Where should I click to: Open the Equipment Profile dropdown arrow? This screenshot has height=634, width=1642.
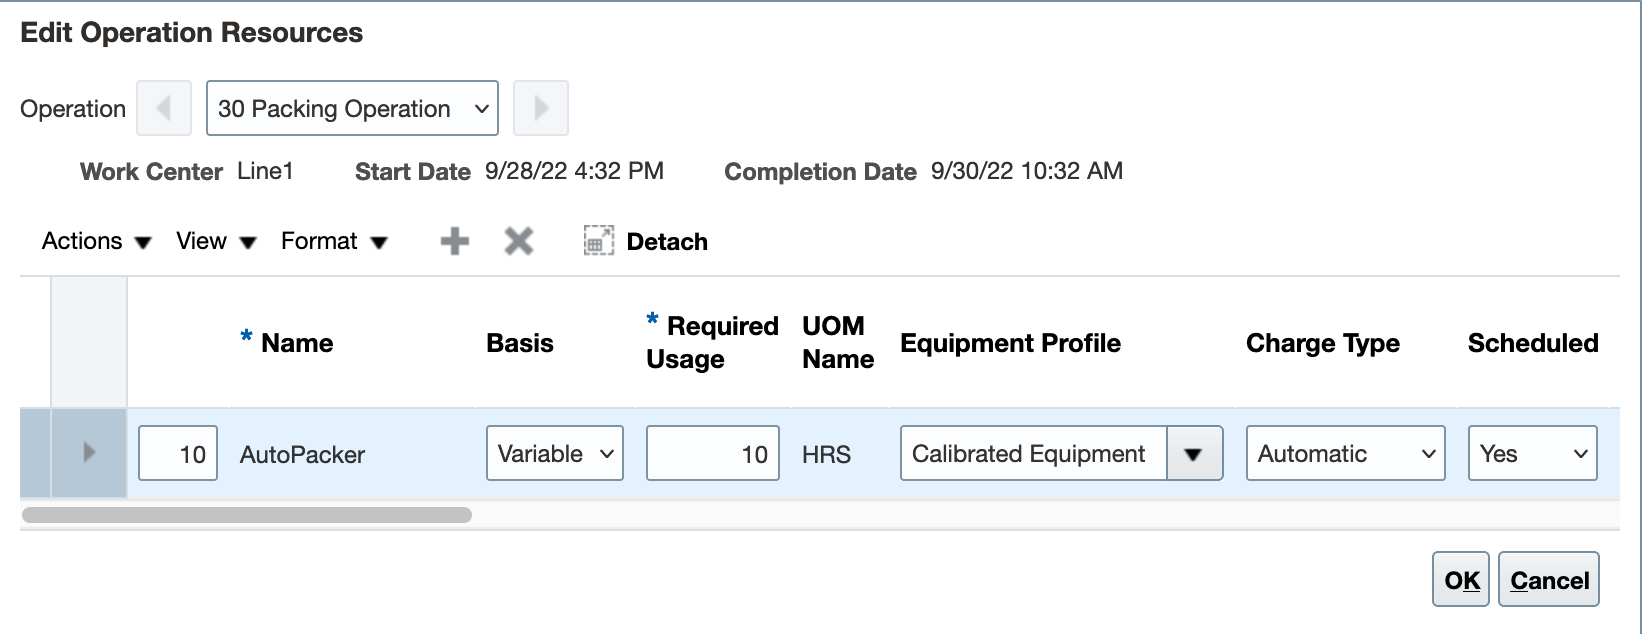pos(1193,454)
